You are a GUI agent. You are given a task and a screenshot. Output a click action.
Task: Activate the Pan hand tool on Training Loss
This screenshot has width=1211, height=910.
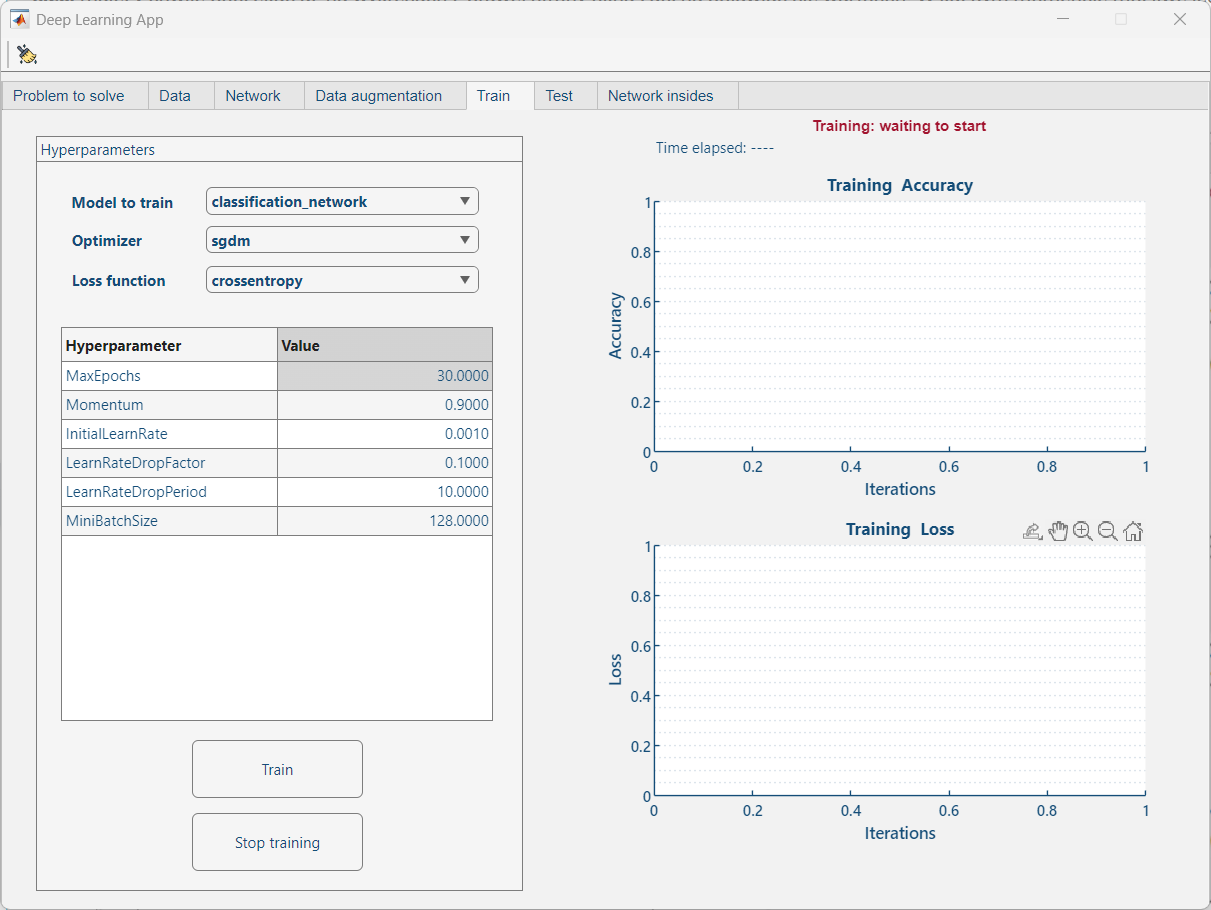(x=1058, y=531)
